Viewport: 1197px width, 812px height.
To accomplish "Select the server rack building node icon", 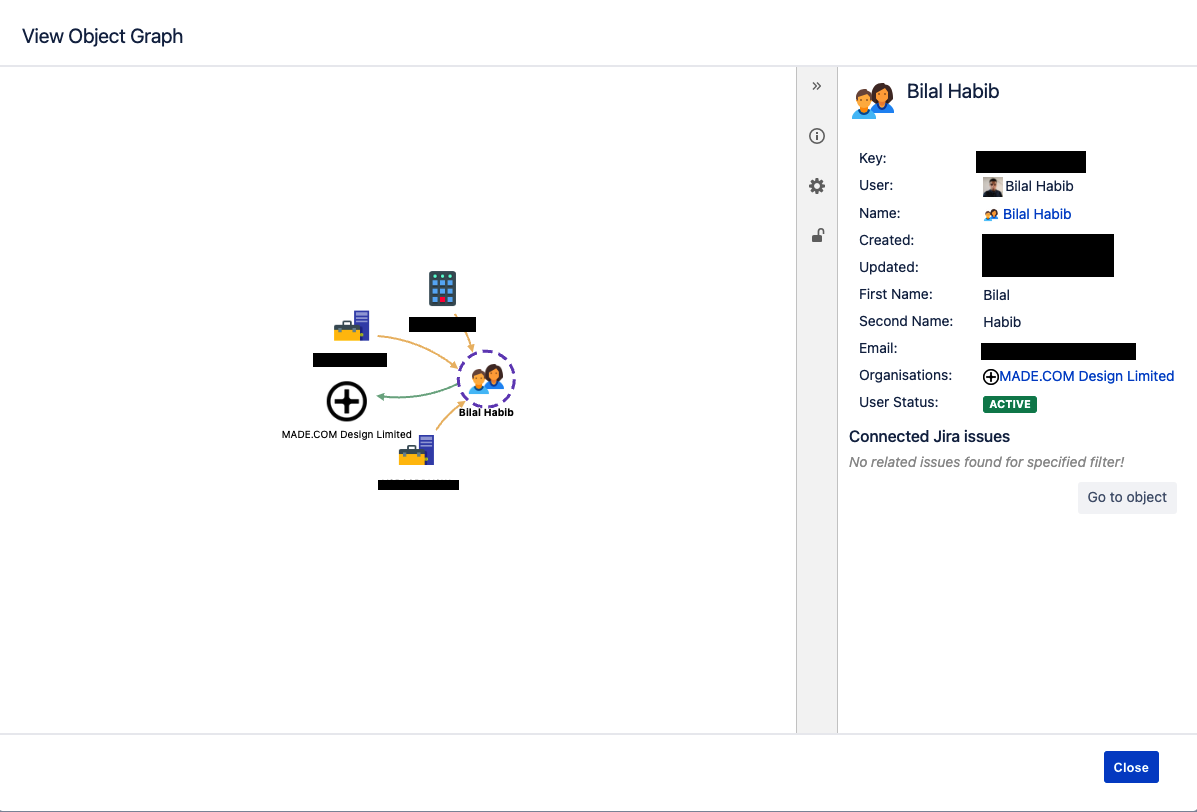I will [442, 288].
